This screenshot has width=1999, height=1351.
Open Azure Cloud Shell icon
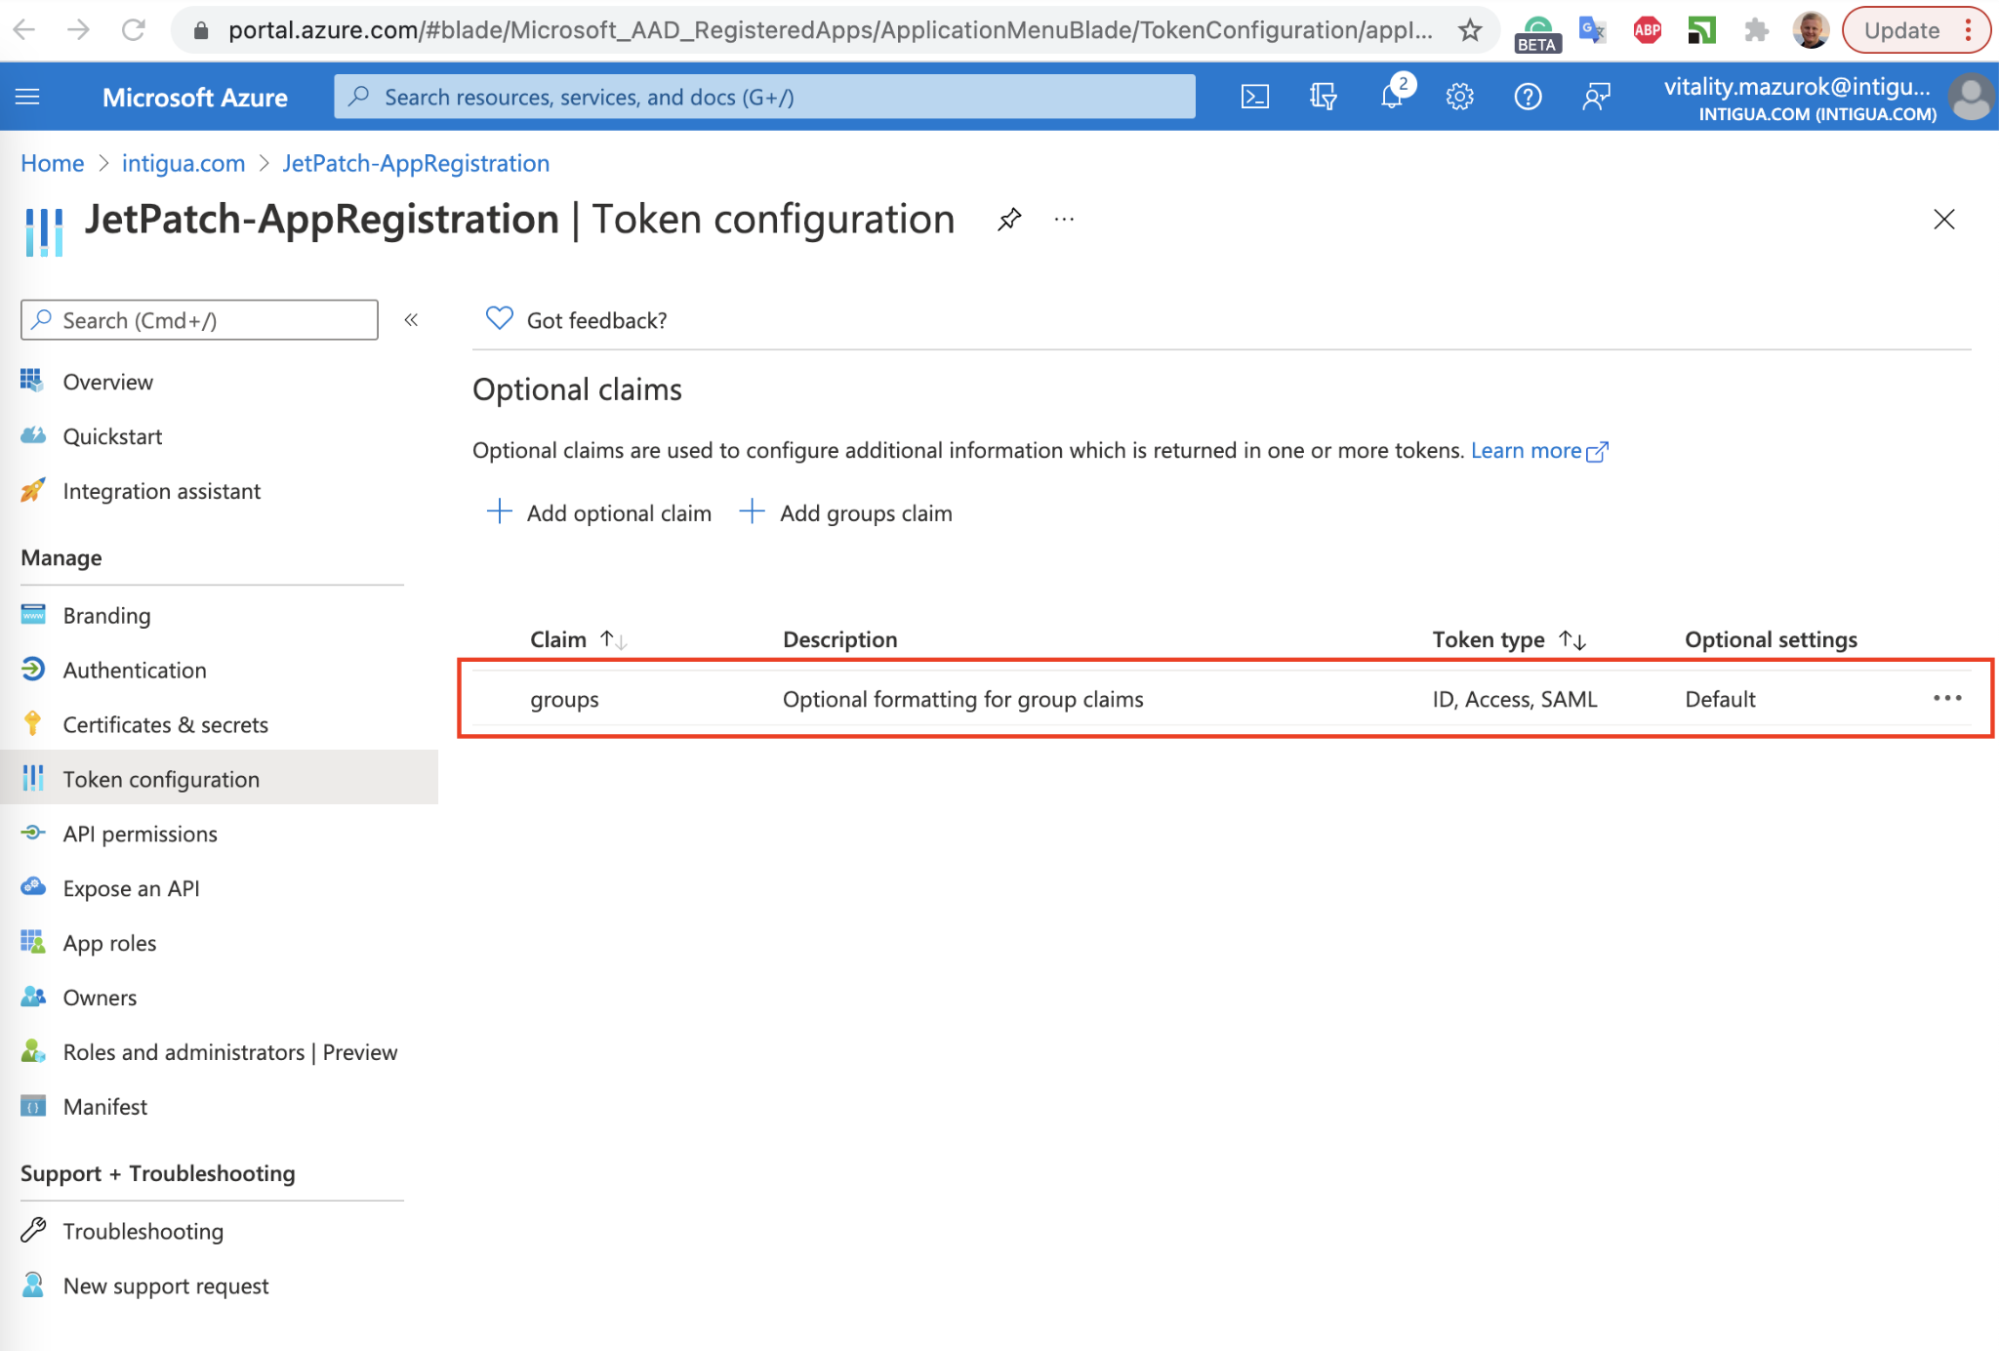click(1255, 97)
